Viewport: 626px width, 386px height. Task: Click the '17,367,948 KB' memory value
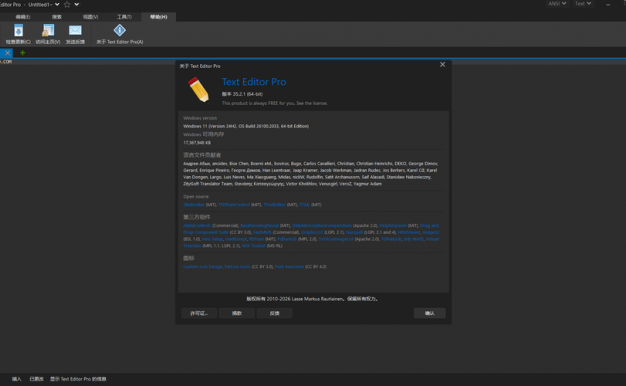click(197, 143)
